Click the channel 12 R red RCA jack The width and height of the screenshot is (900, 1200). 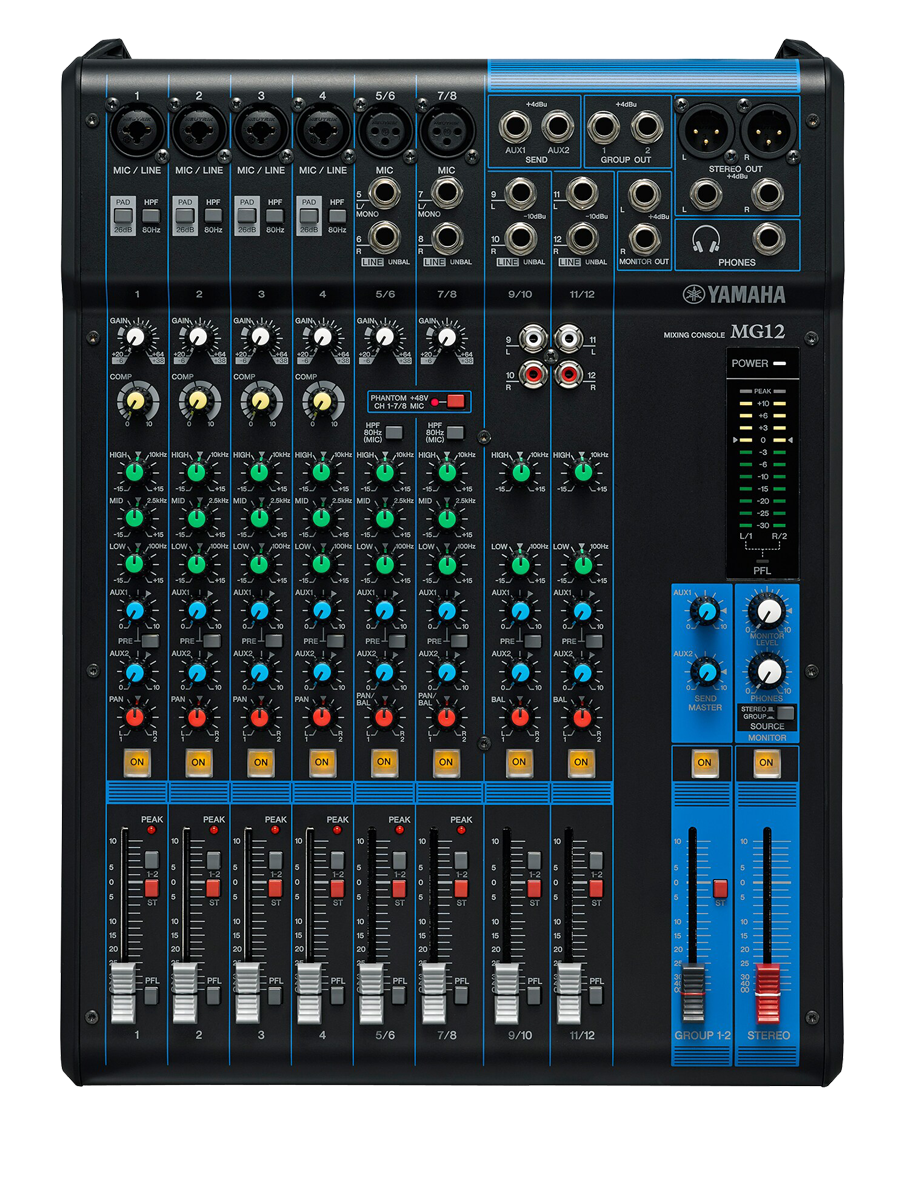[568, 375]
